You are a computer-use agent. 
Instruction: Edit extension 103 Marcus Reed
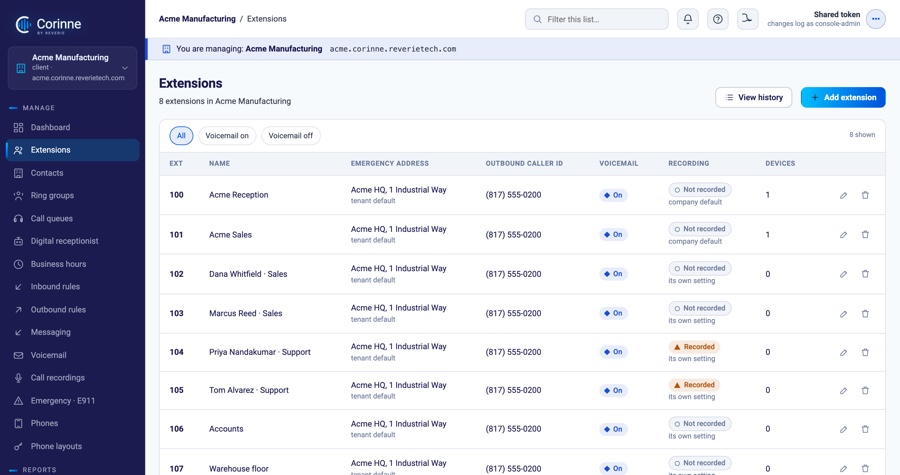click(843, 314)
